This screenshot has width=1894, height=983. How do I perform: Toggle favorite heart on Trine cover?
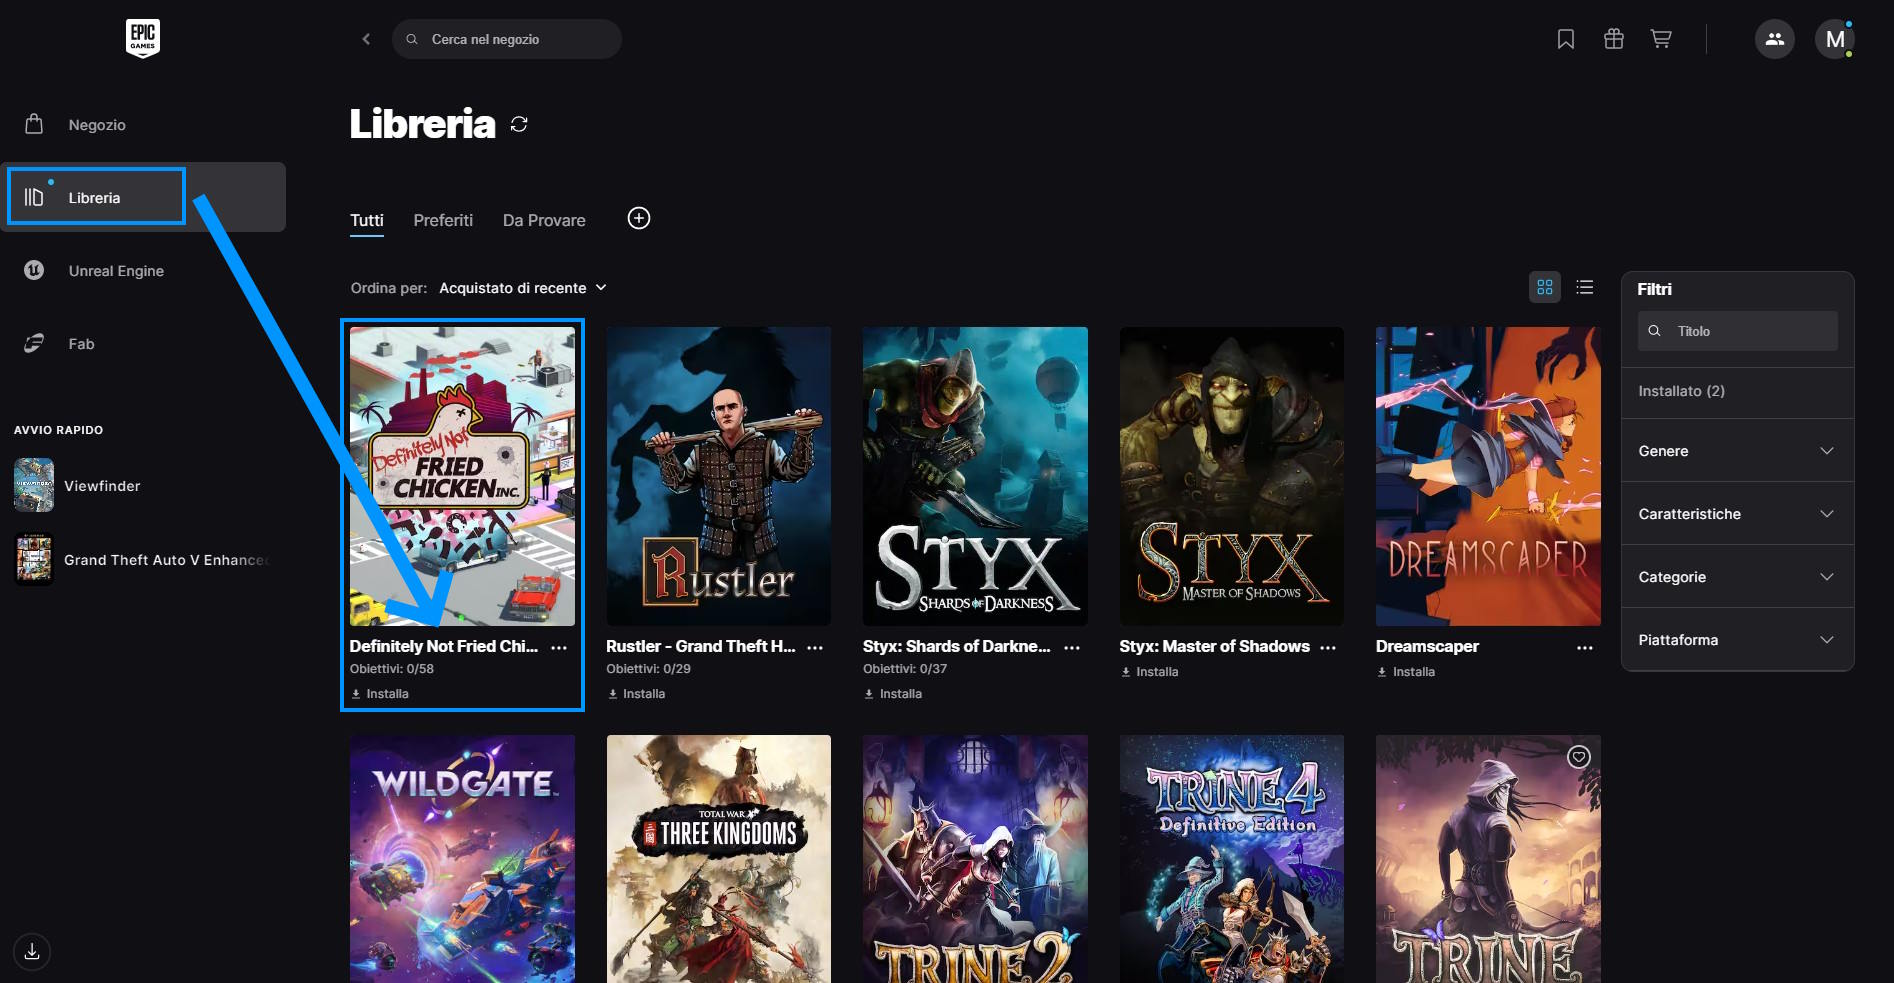[x=1578, y=757]
